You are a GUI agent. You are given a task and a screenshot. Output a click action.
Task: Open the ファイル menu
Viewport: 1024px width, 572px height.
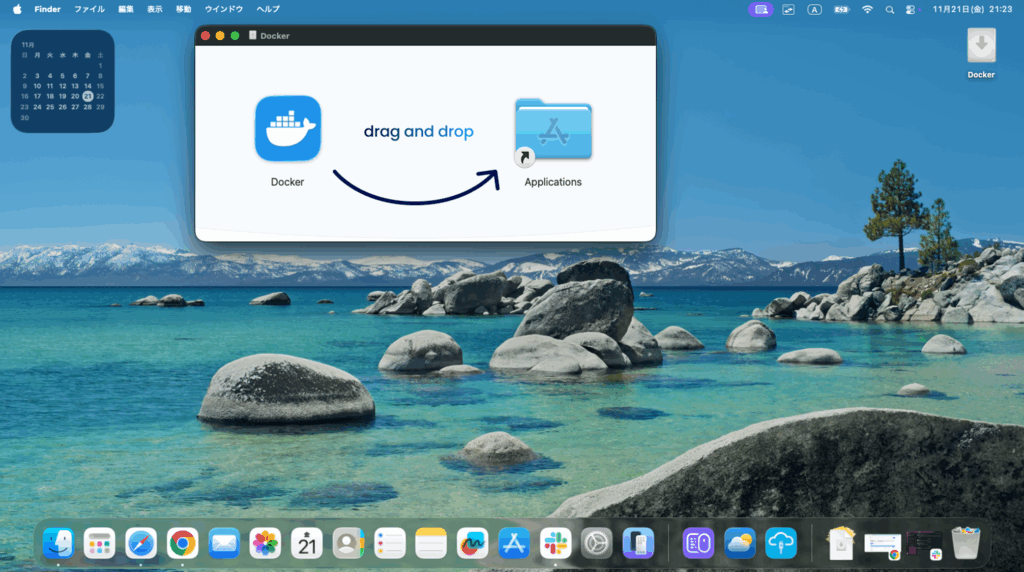(x=89, y=9)
